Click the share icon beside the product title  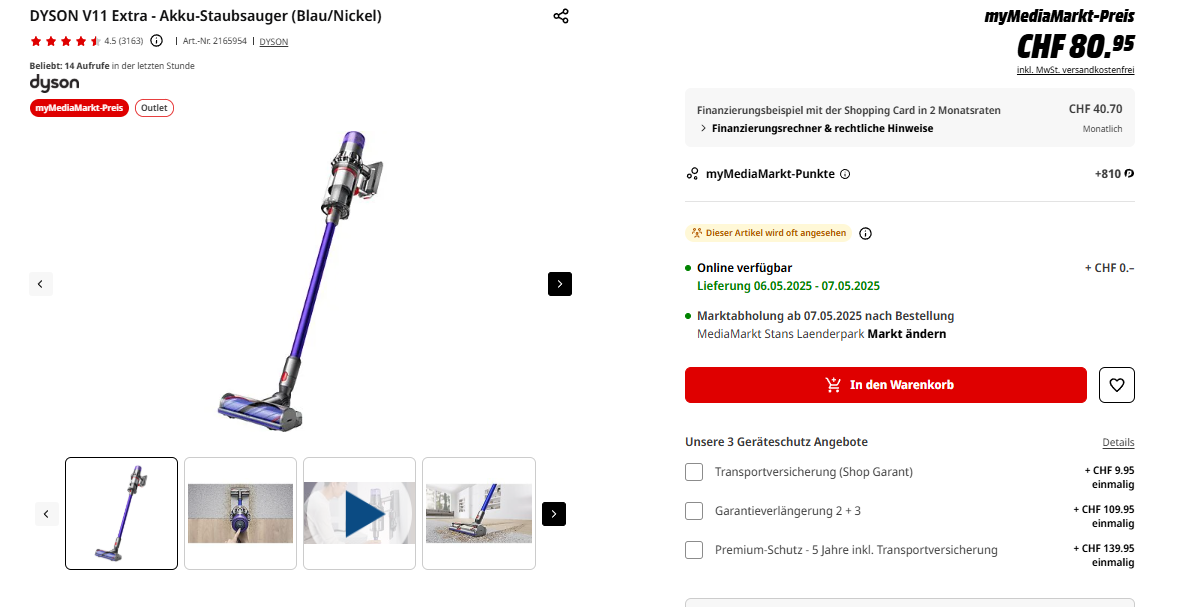[x=561, y=16]
